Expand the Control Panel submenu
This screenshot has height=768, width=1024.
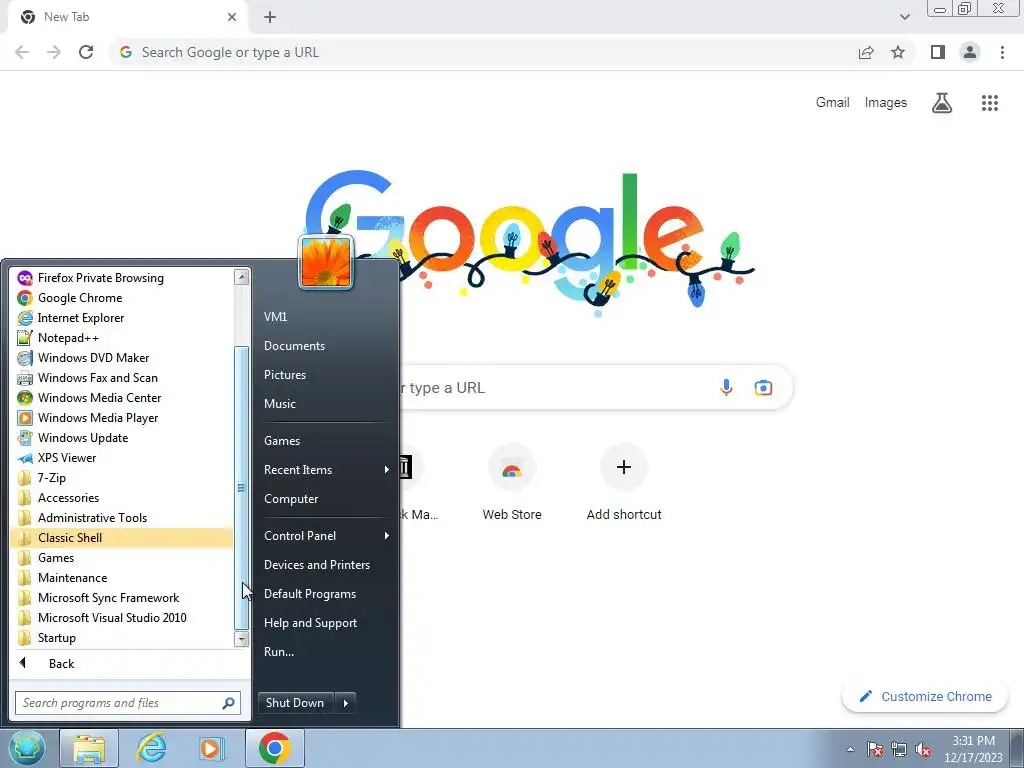pyautogui.click(x=325, y=536)
